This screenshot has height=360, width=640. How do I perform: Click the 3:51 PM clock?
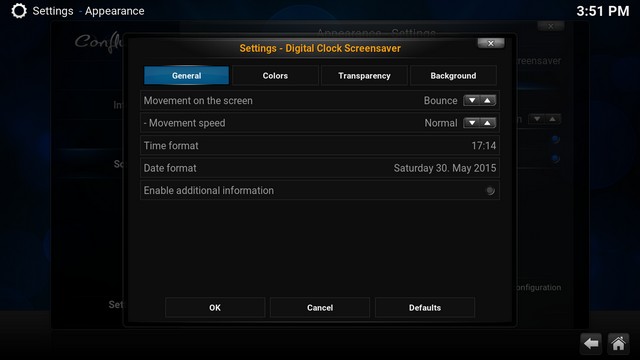click(x=603, y=11)
